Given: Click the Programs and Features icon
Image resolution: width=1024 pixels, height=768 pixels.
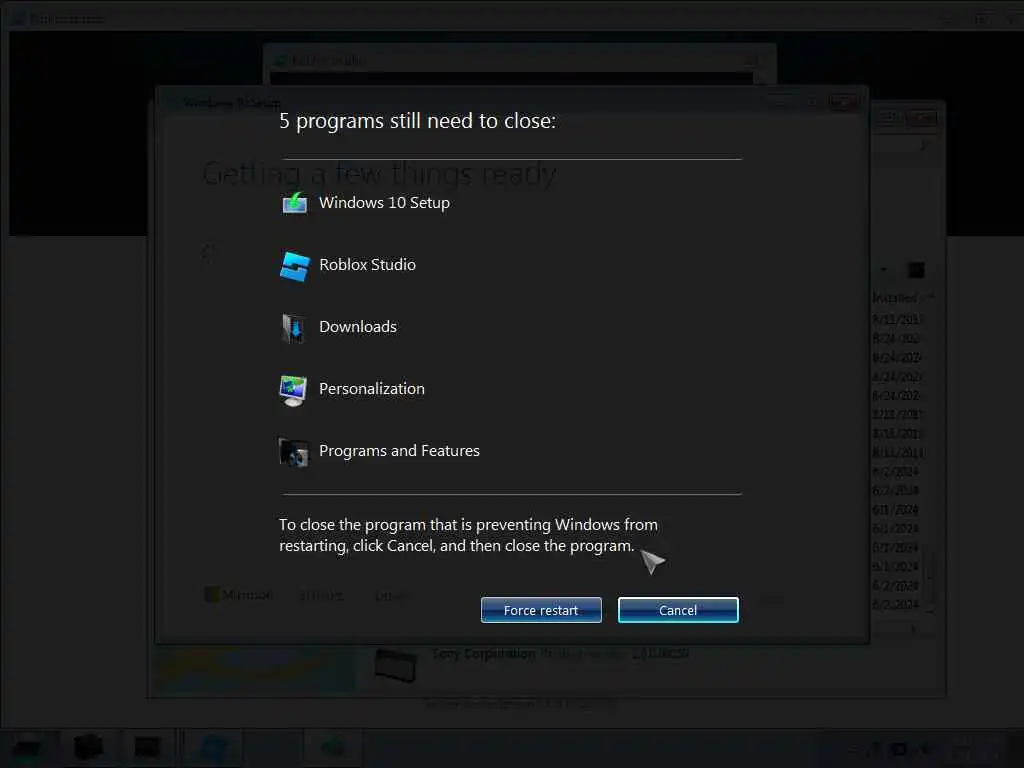Looking at the screenshot, I should click(294, 452).
